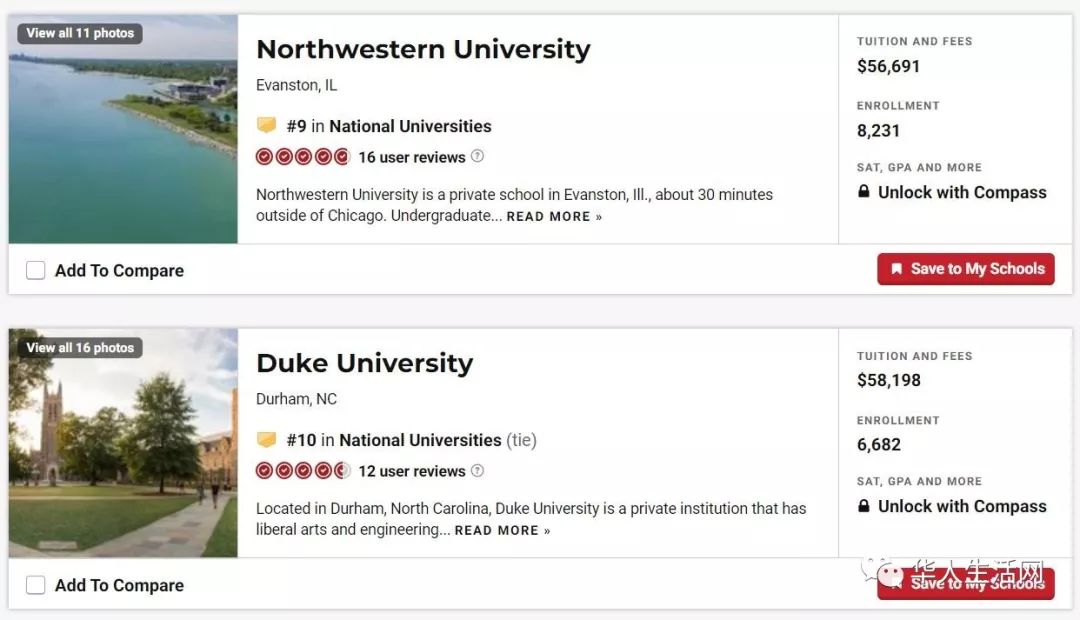This screenshot has height=620, width=1080.
Task: Click lock icon in Duke's Compass section
Action: click(x=864, y=506)
